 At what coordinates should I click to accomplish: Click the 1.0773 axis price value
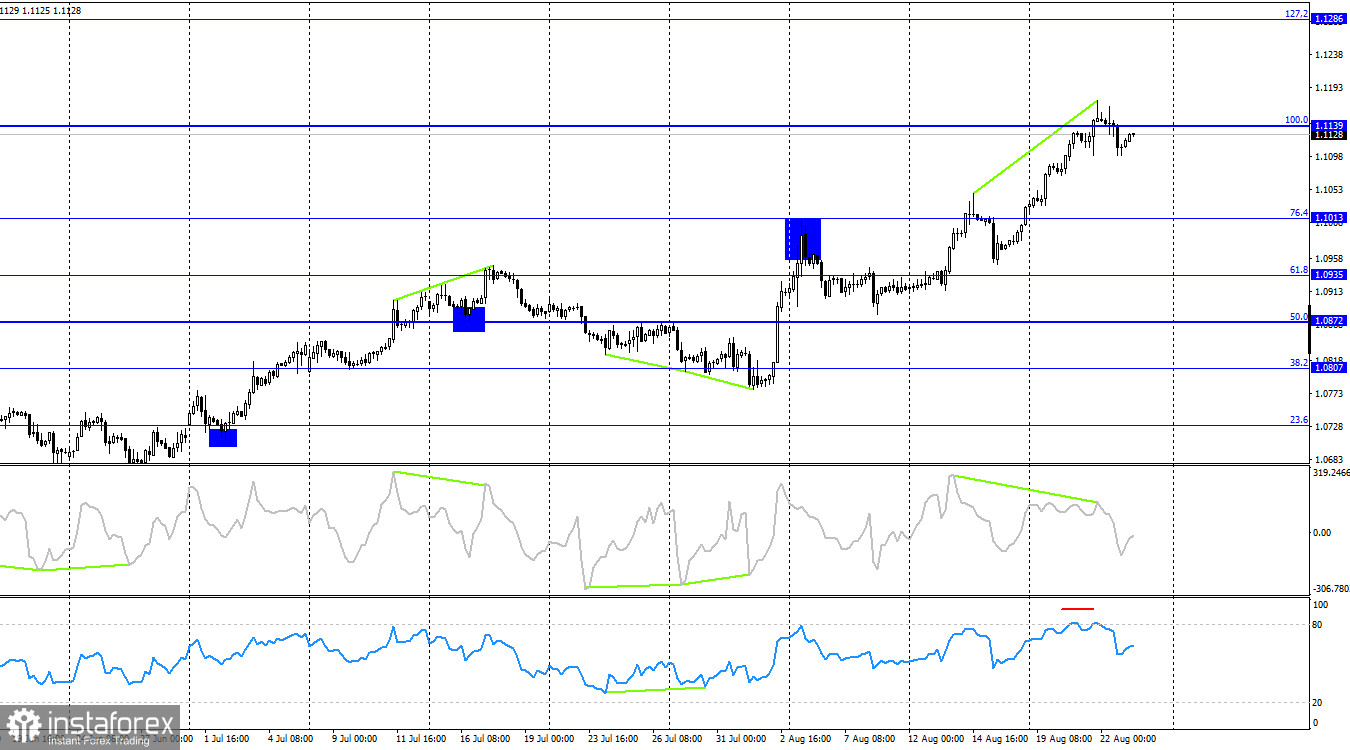[x=1331, y=394]
